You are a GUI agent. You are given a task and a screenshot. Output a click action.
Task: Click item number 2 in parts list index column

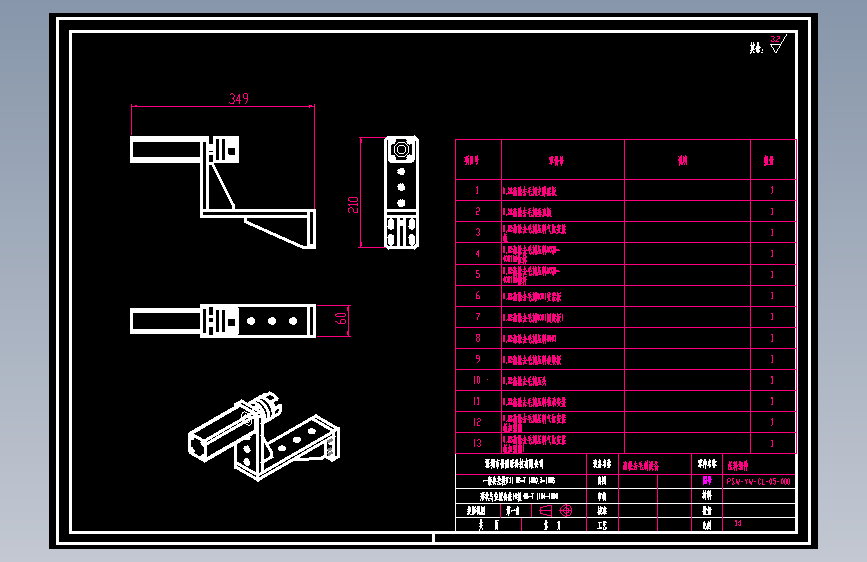[x=478, y=211]
